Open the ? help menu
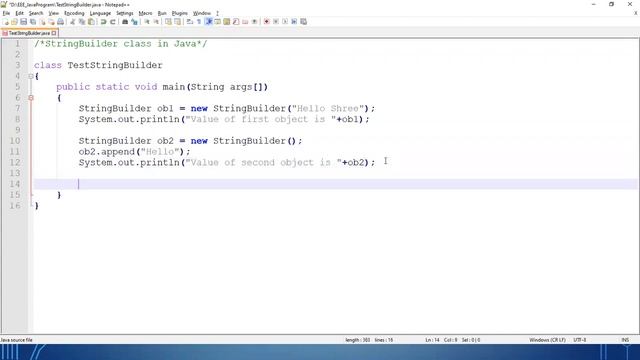This screenshot has height=360, width=640. coord(217,13)
